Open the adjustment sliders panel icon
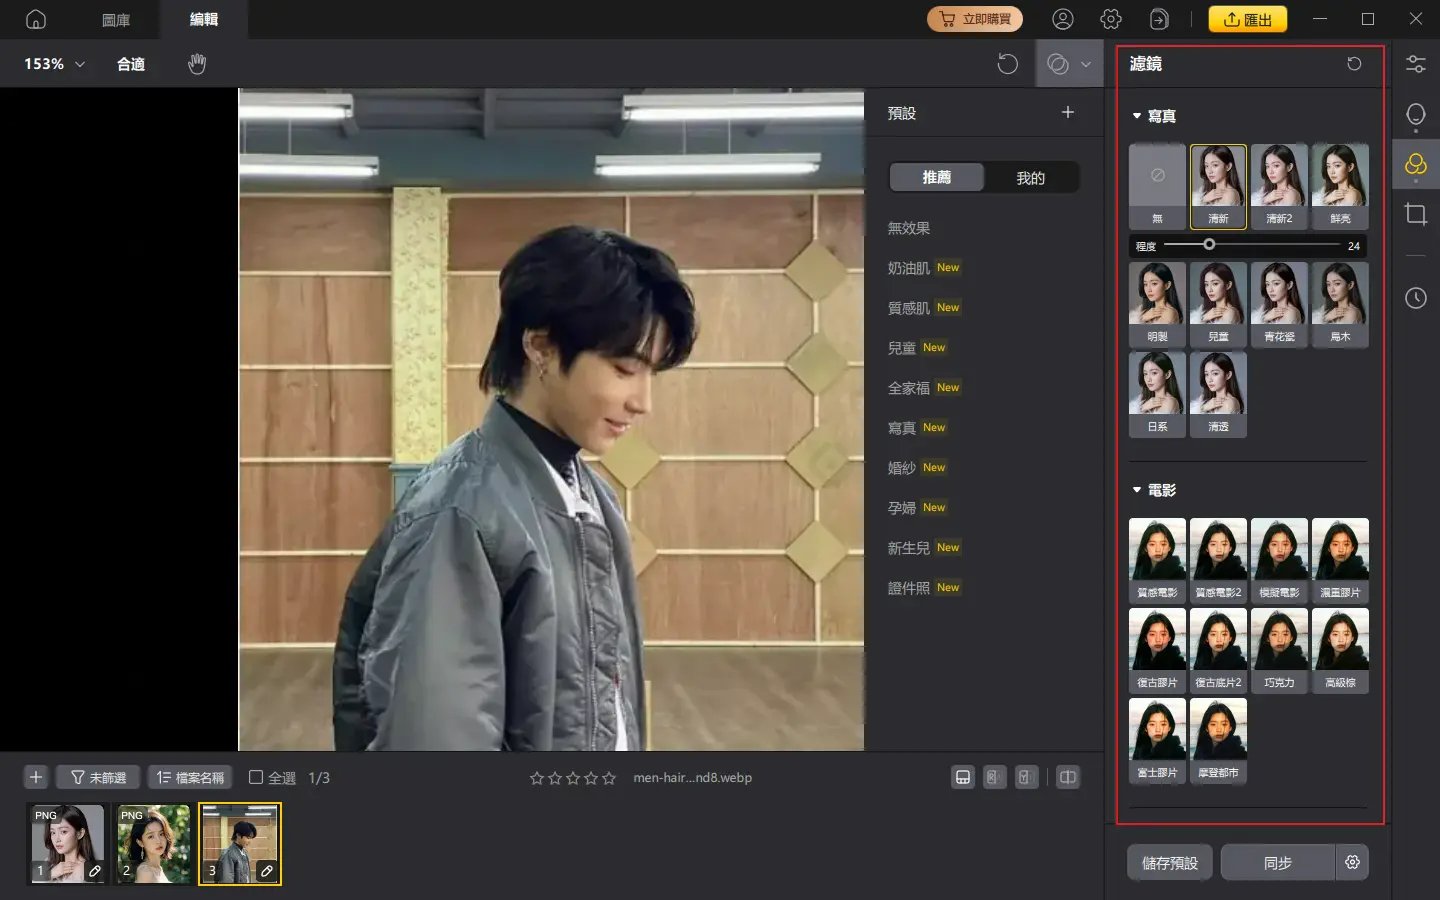Image resolution: width=1440 pixels, height=900 pixels. [x=1415, y=64]
